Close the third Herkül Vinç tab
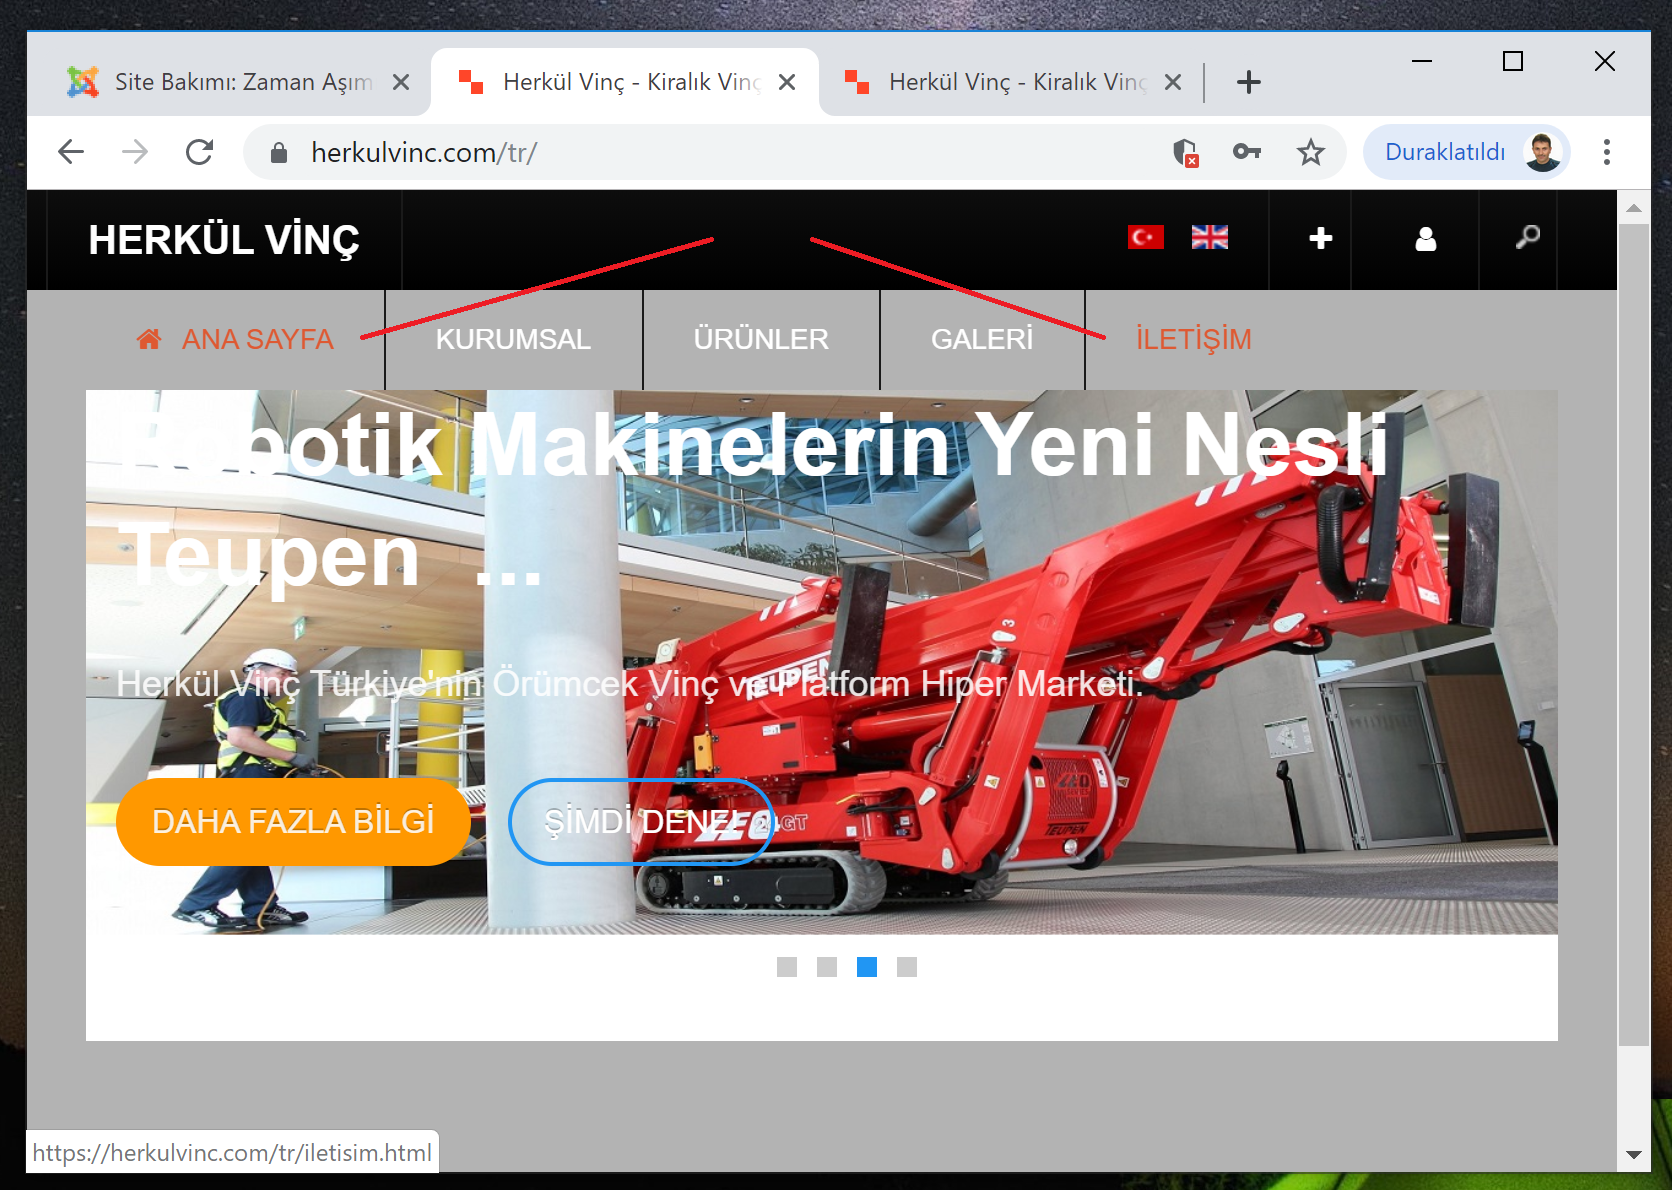1672x1190 pixels. point(1173,82)
